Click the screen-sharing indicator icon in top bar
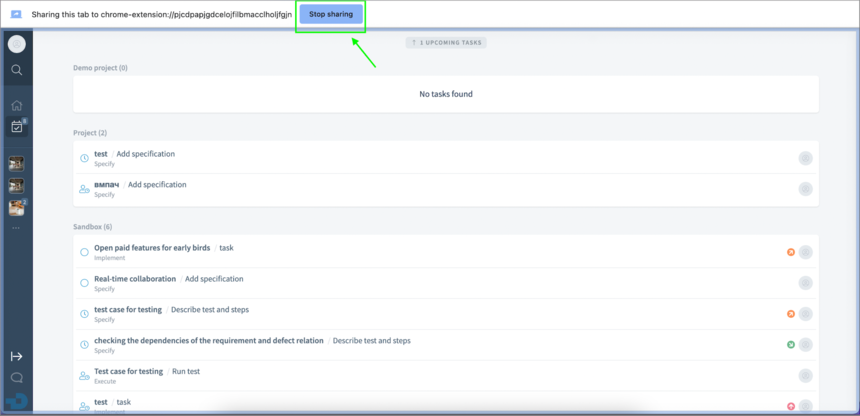860x416 pixels. (x=16, y=14)
